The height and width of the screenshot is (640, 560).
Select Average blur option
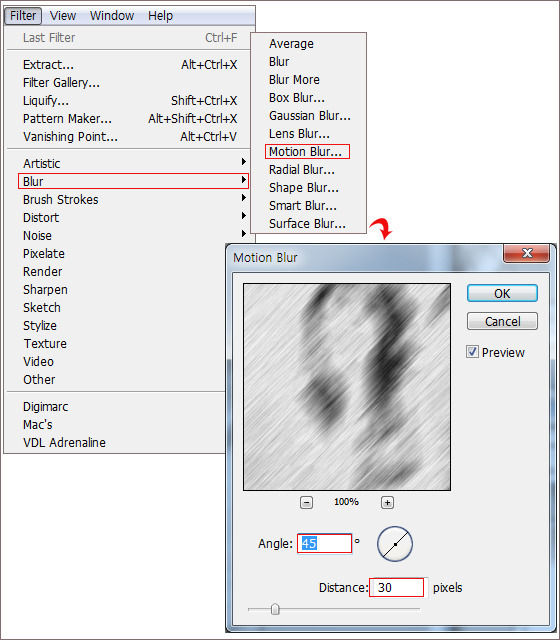click(x=291, y=44)
